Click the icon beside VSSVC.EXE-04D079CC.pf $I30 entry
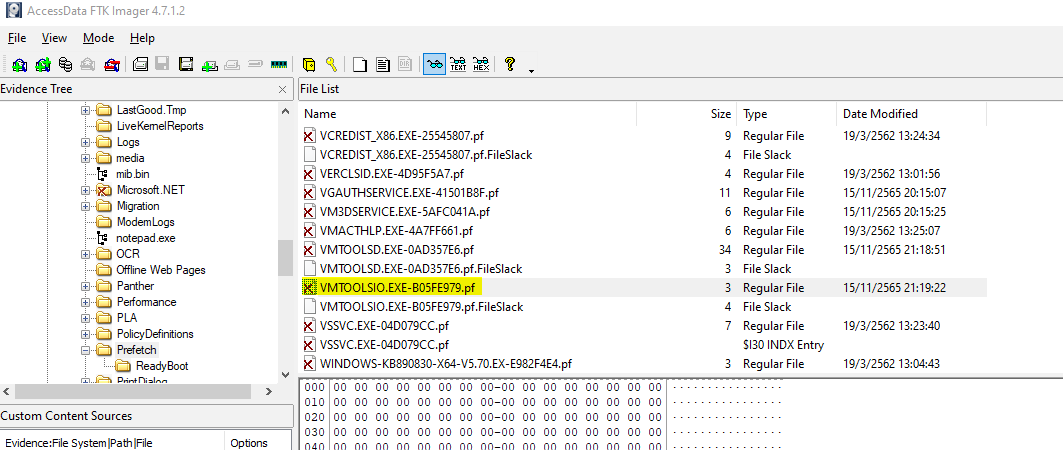Image resolution: width=1063 pixels, height=450 pixels. 309,345
